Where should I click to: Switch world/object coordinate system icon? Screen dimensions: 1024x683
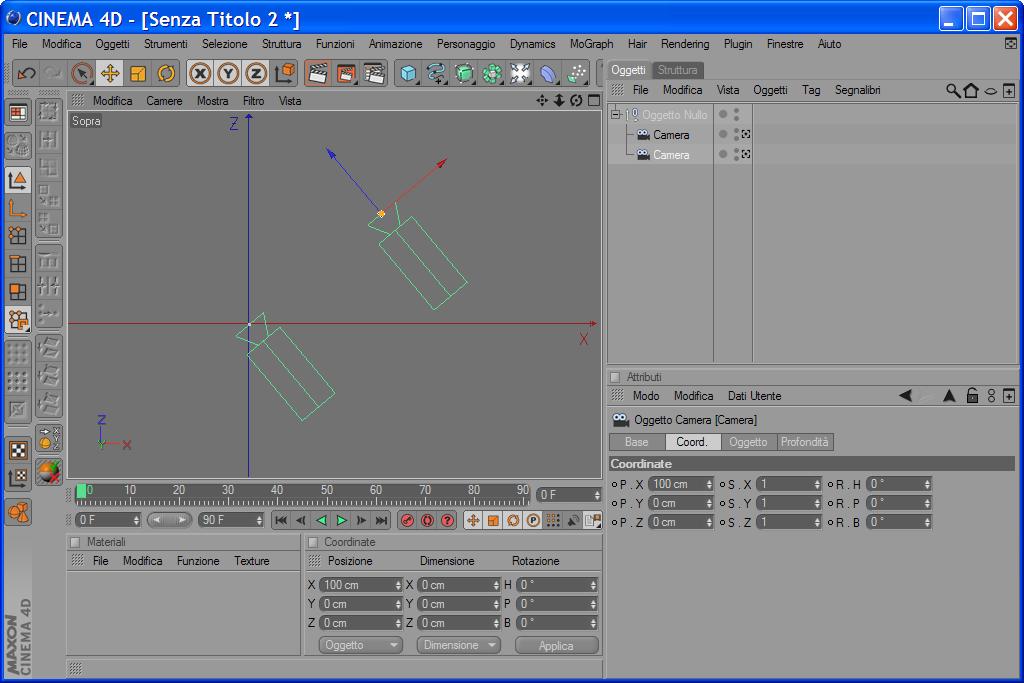click(x=285, y=73)
